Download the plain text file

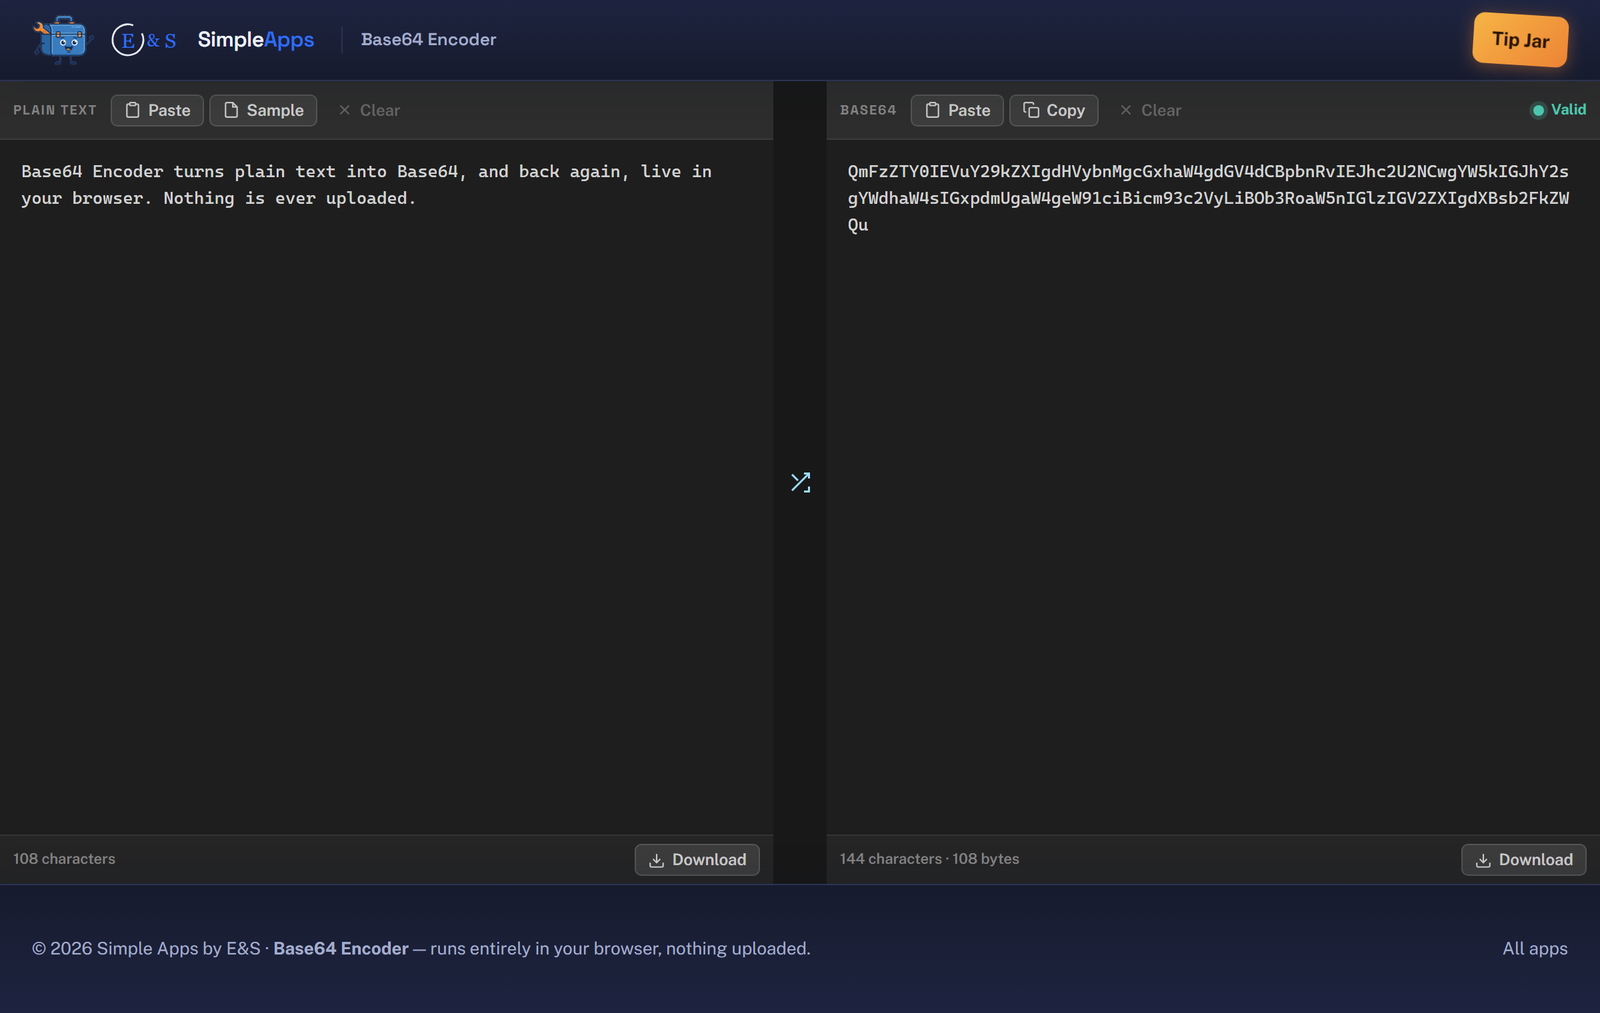point(697,860)
